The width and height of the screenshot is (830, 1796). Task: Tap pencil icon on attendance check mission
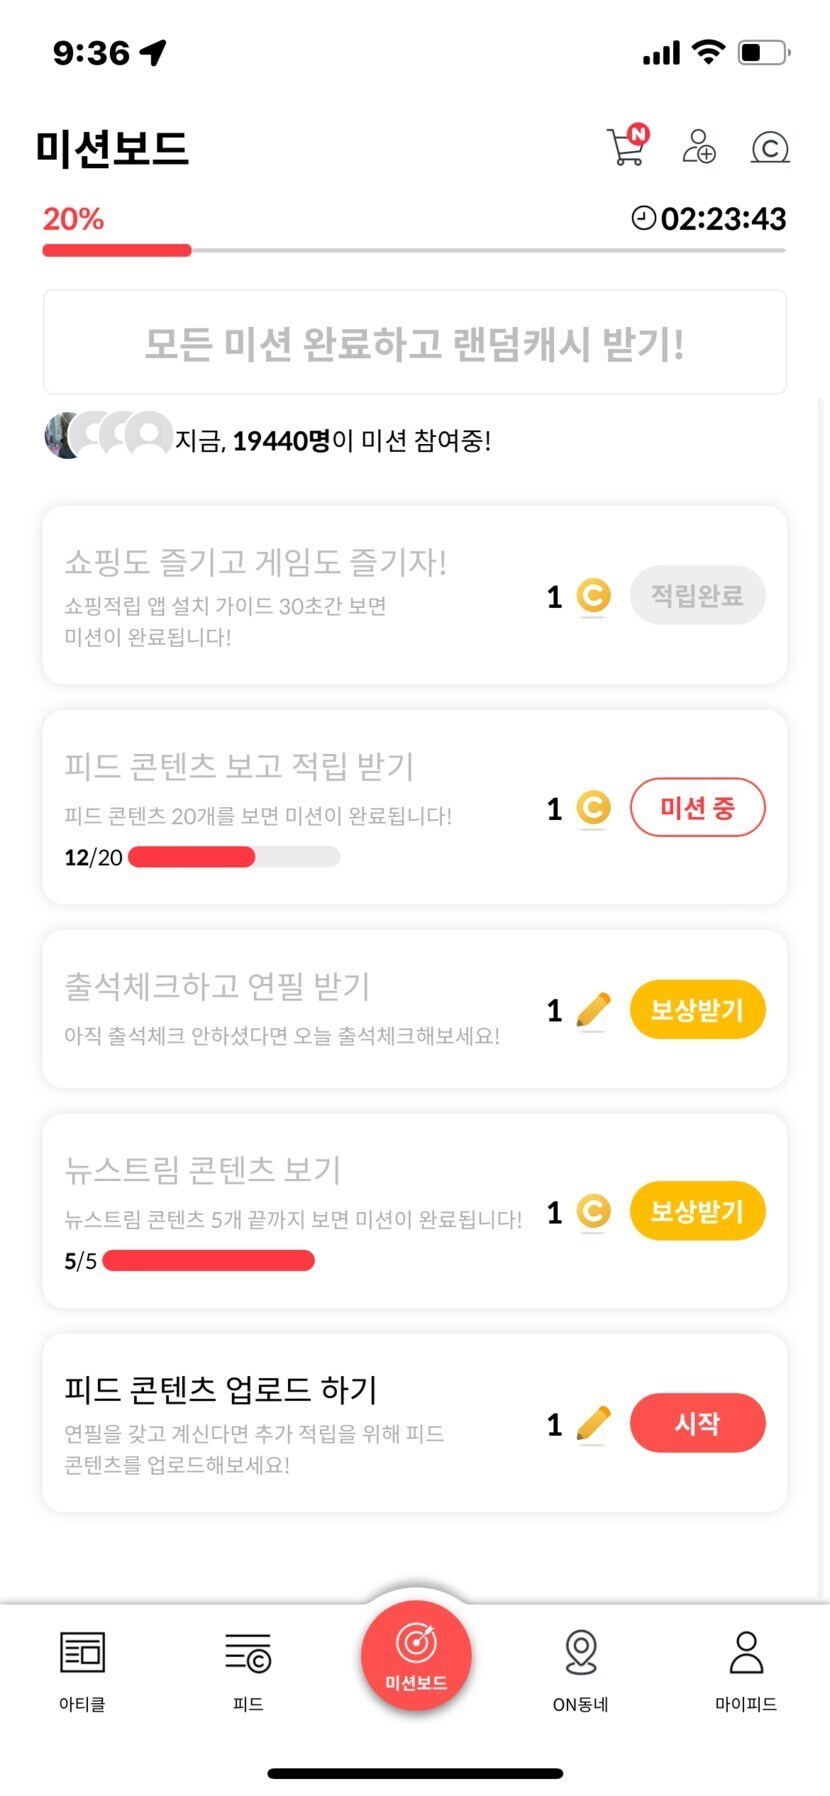pos(593,1010)
